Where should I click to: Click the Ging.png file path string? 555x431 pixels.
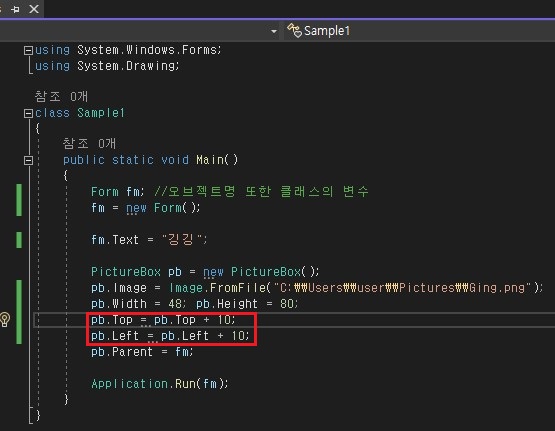(402, 288)
